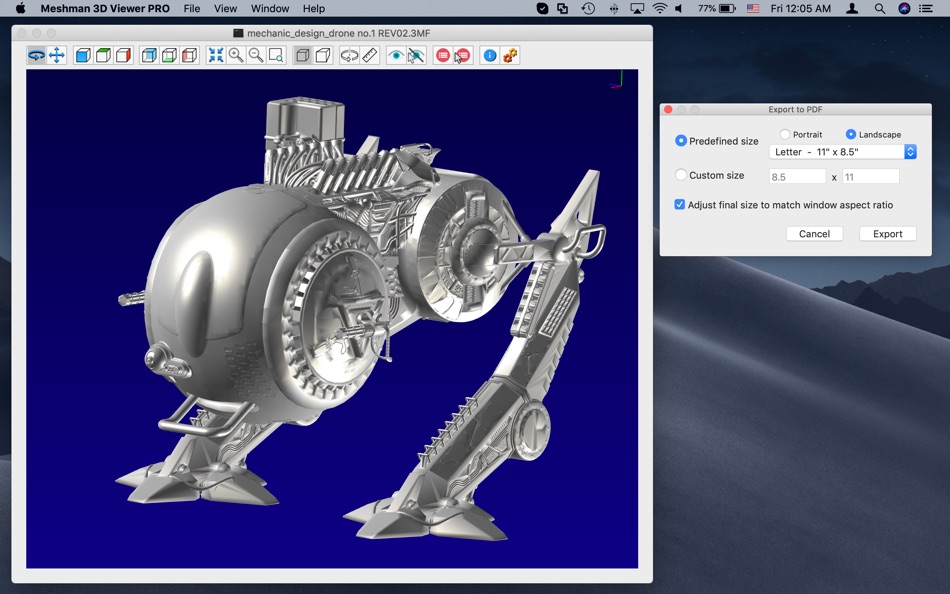Select the Portrait orientation option
950x594 pixels.
click(785, 134)
